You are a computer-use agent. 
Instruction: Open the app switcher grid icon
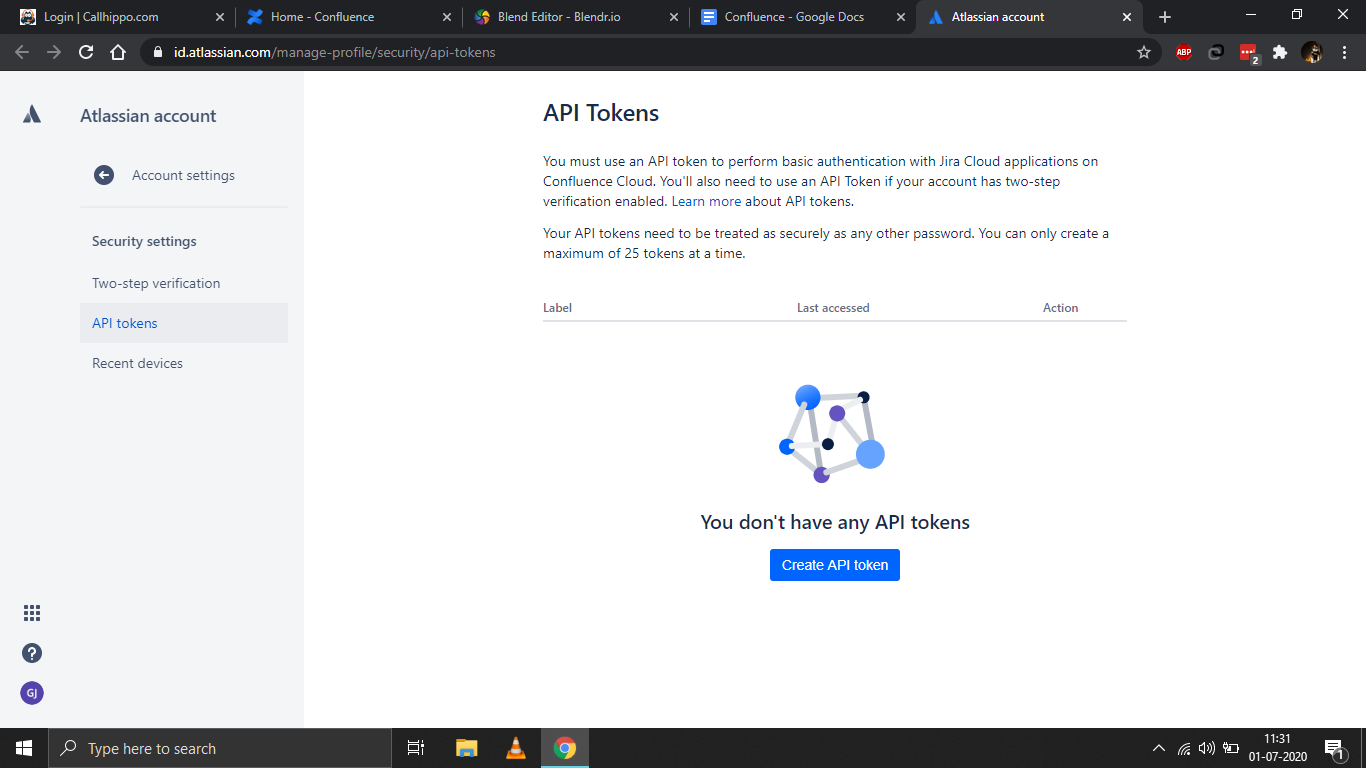point(32,613)
